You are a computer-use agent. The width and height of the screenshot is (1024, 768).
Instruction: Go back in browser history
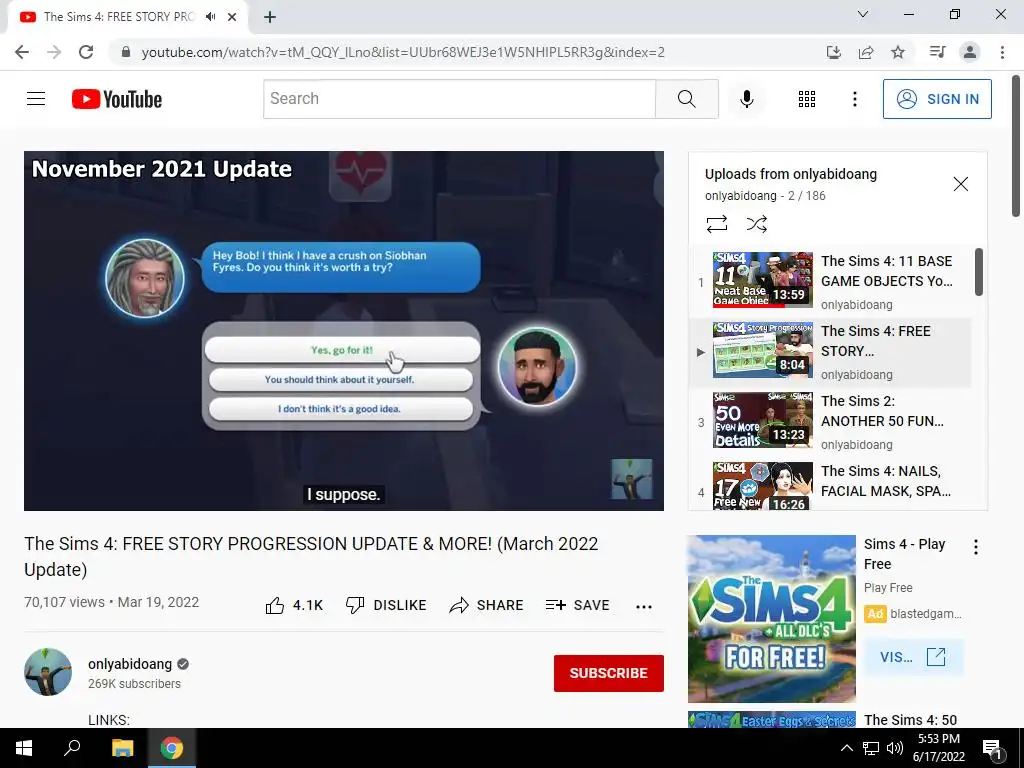tap(22, 52)
